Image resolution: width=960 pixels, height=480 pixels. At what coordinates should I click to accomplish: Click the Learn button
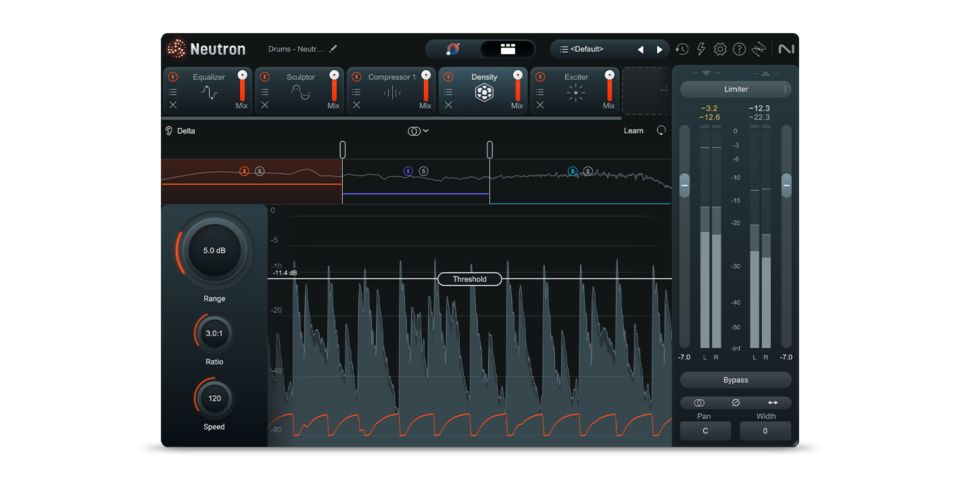pos(633,131)
